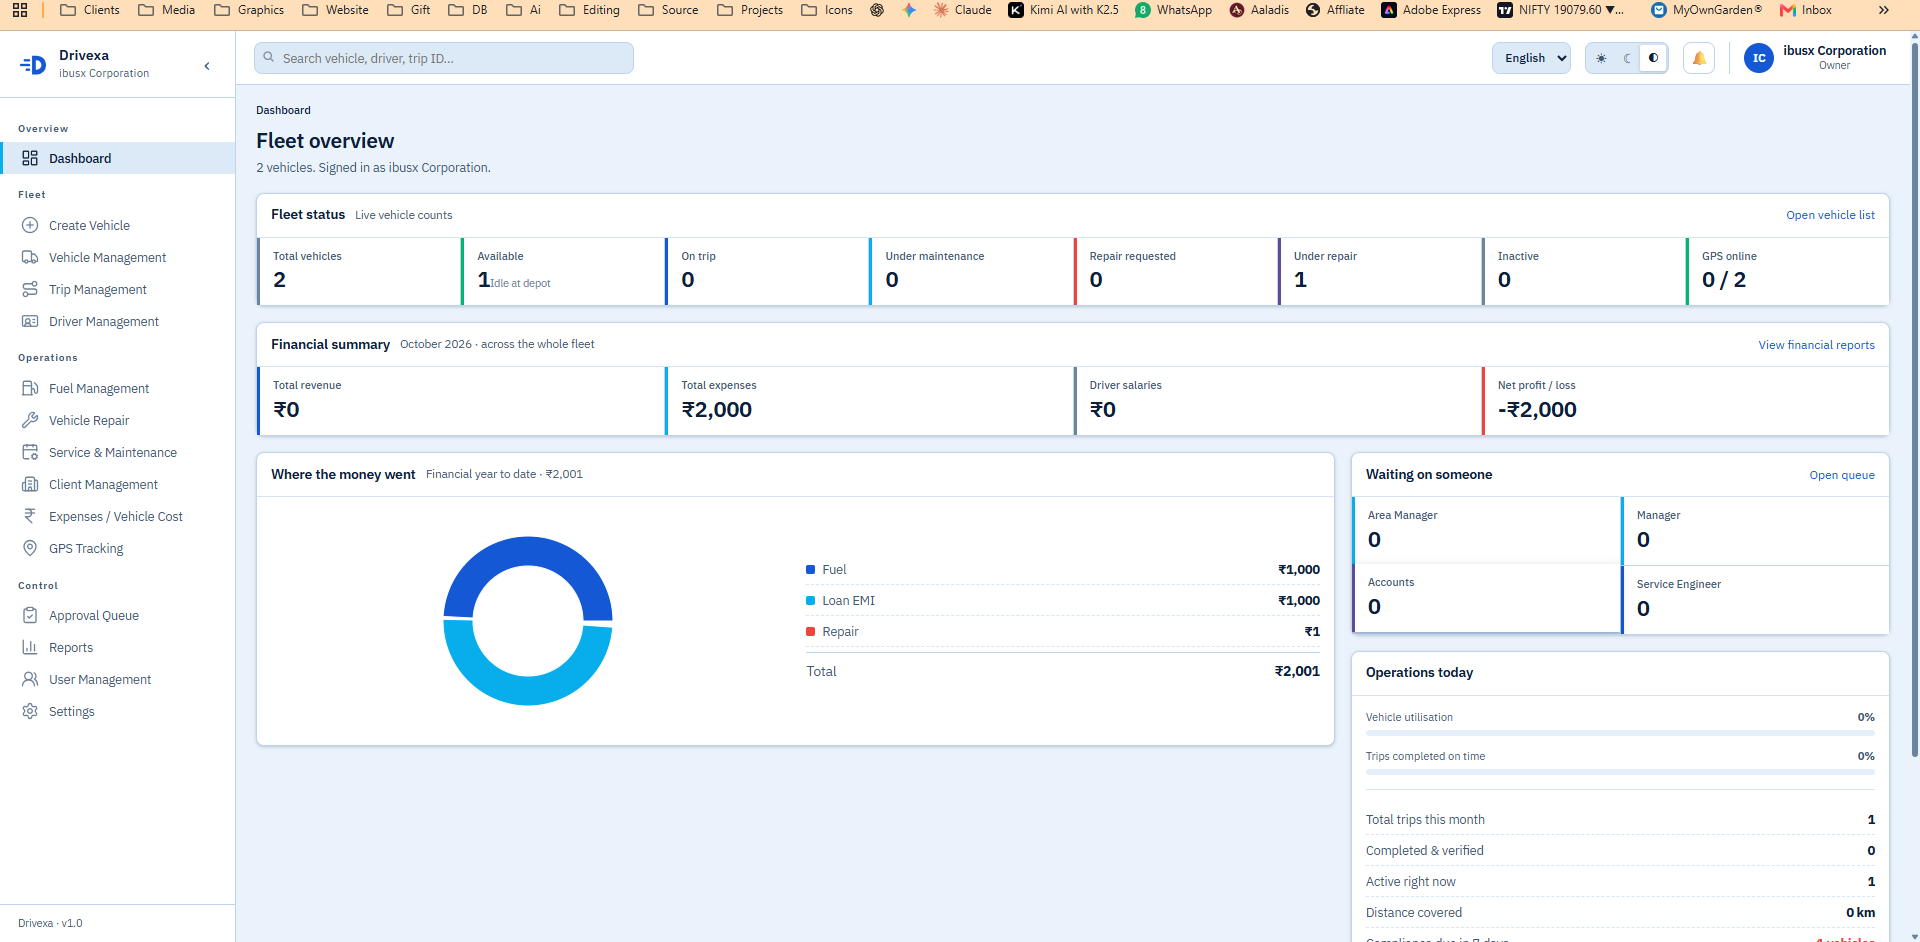
Task: Open the View financial reports link
Action: coord(1816,345)
